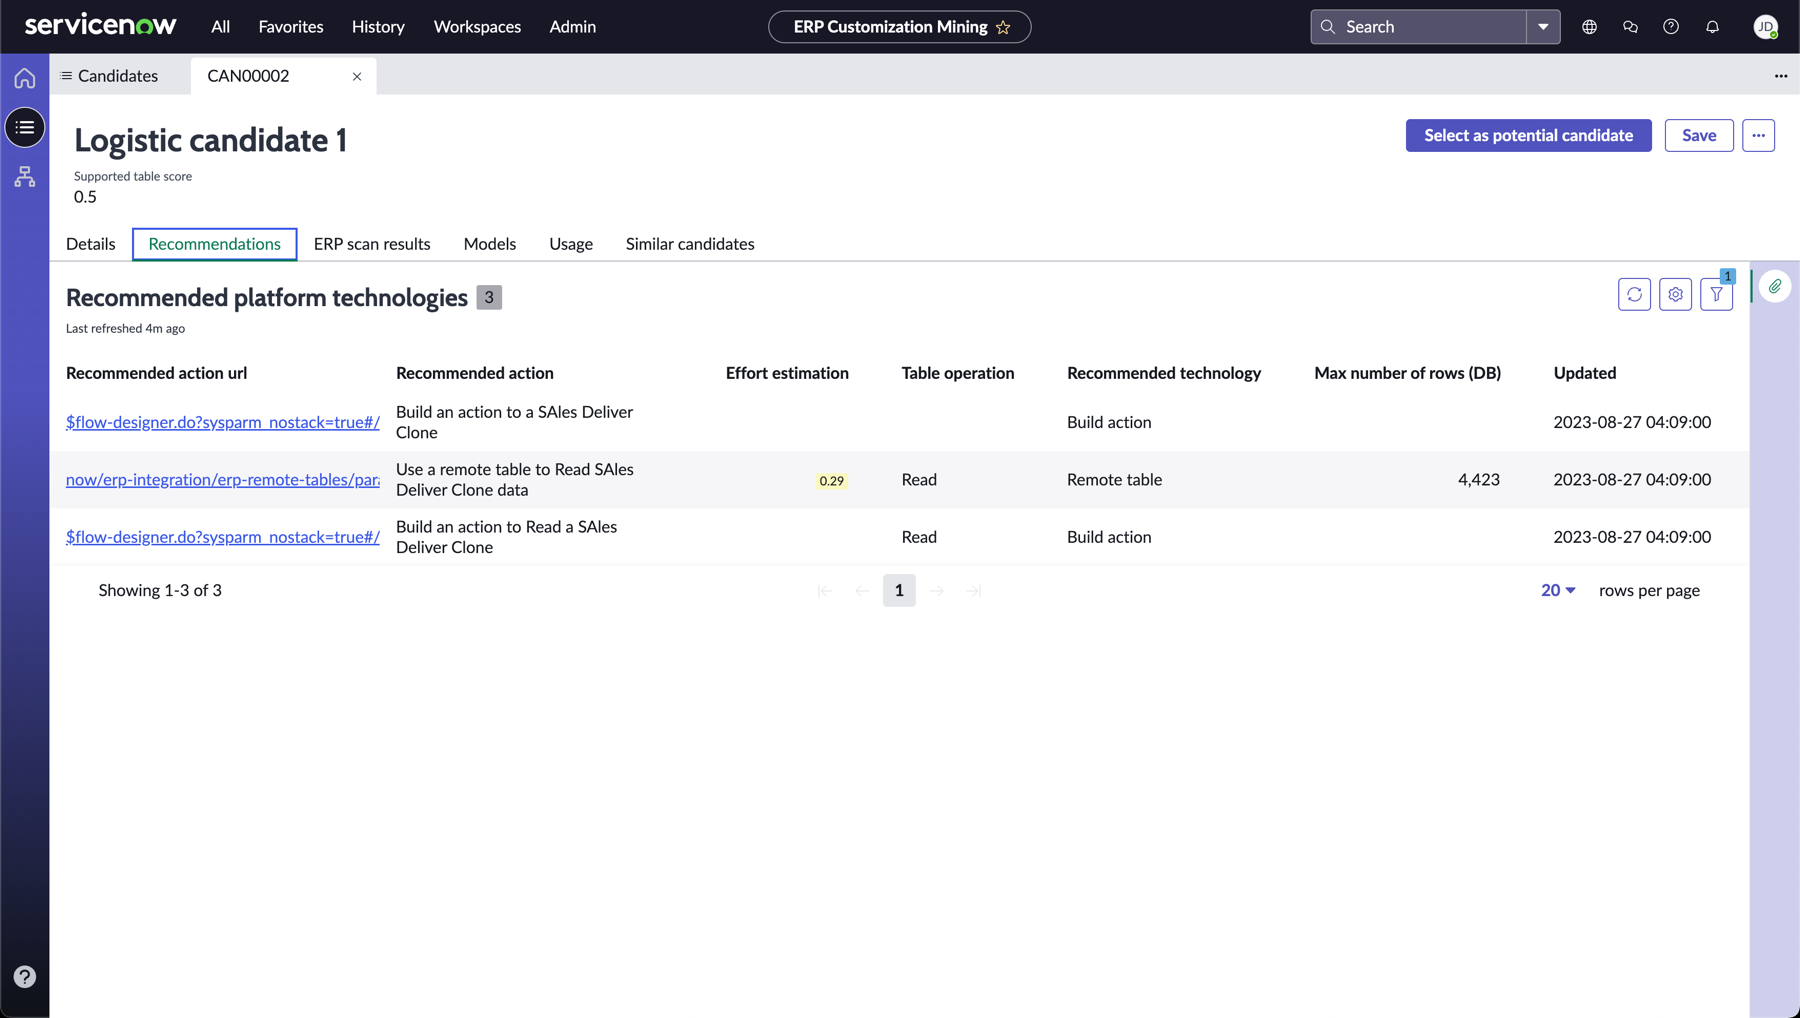Open the History menu

click(x=378, y=27)
